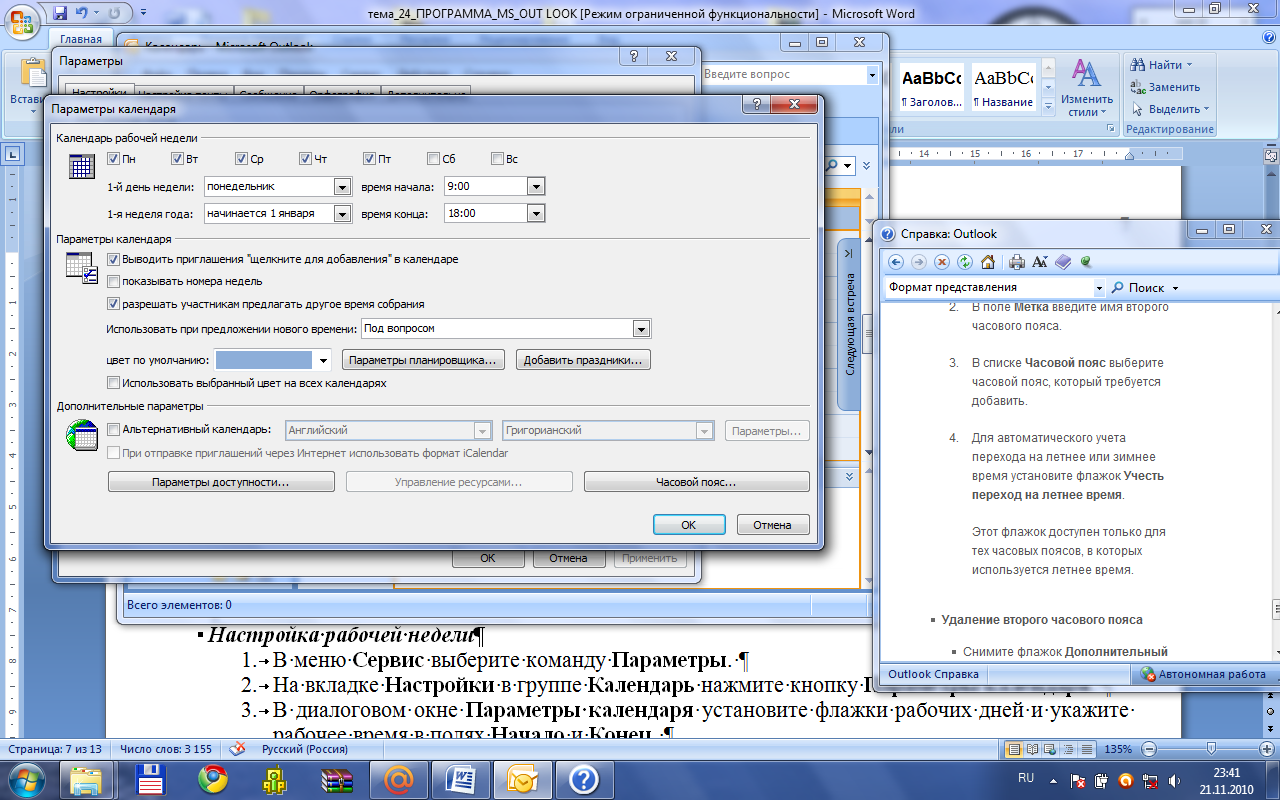Open the время начала dropdown

[535, 187]
